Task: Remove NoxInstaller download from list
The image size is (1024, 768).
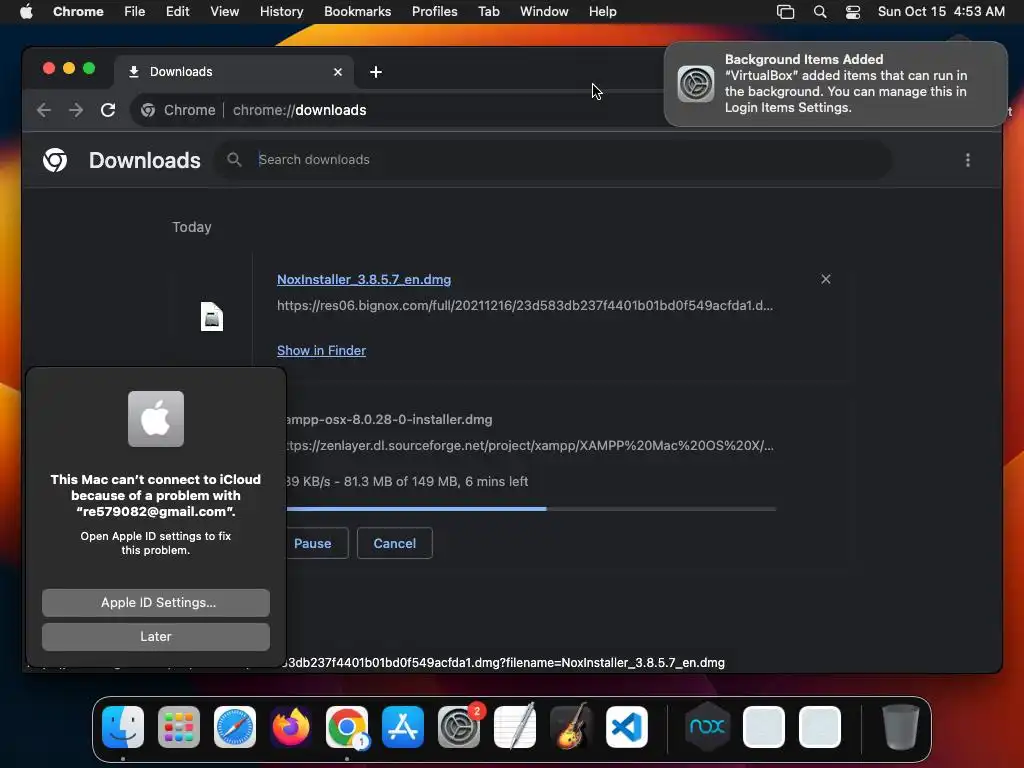Action: click(825, 280)
